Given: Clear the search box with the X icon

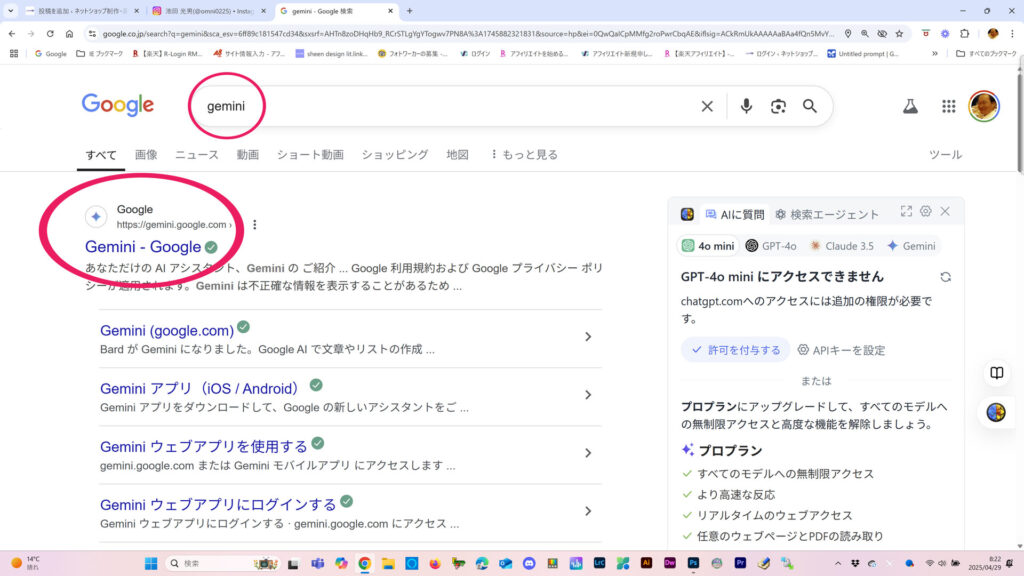Looking at the screenshot, I should tap(707, 106).
